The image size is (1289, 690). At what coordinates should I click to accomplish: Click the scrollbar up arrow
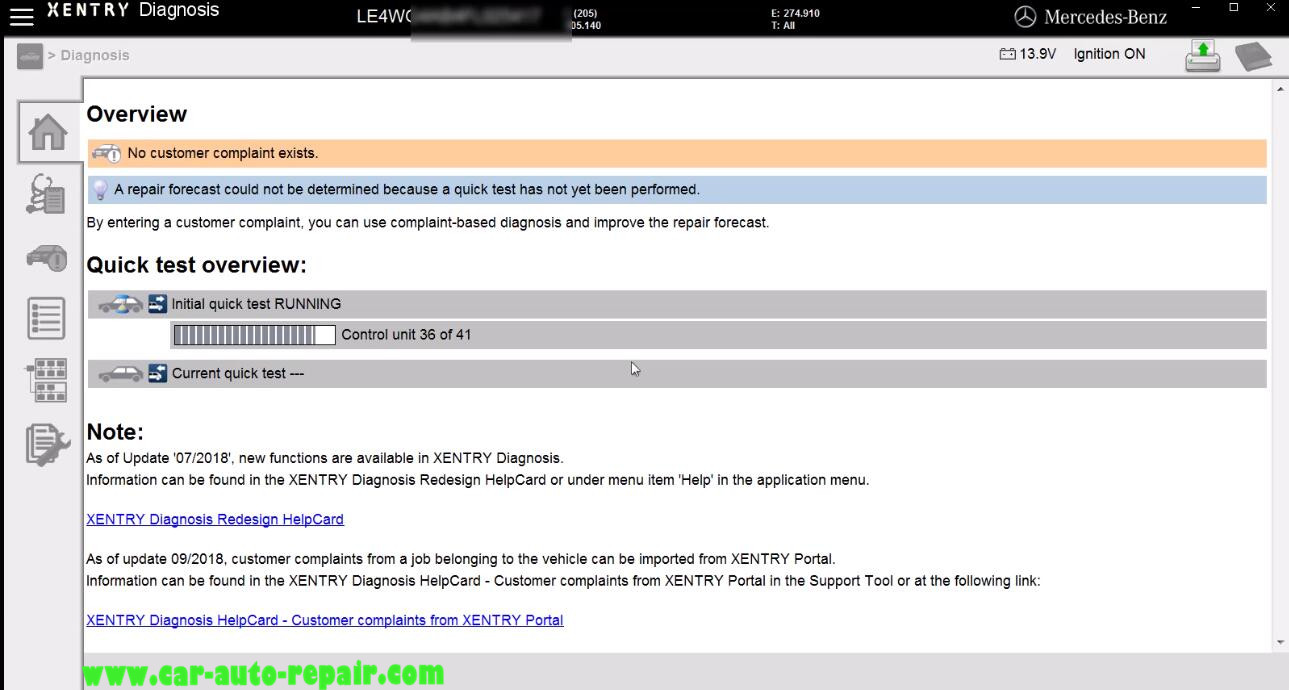[x=1280, y=89]
